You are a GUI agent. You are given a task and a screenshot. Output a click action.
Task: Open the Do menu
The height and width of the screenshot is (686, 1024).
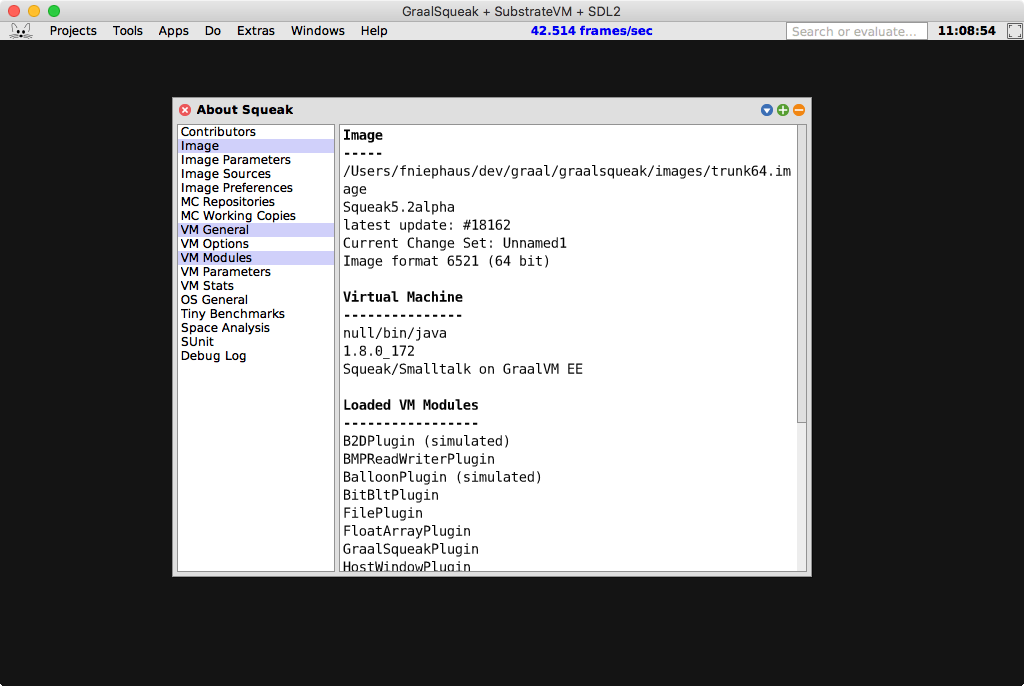coord(212,31)
